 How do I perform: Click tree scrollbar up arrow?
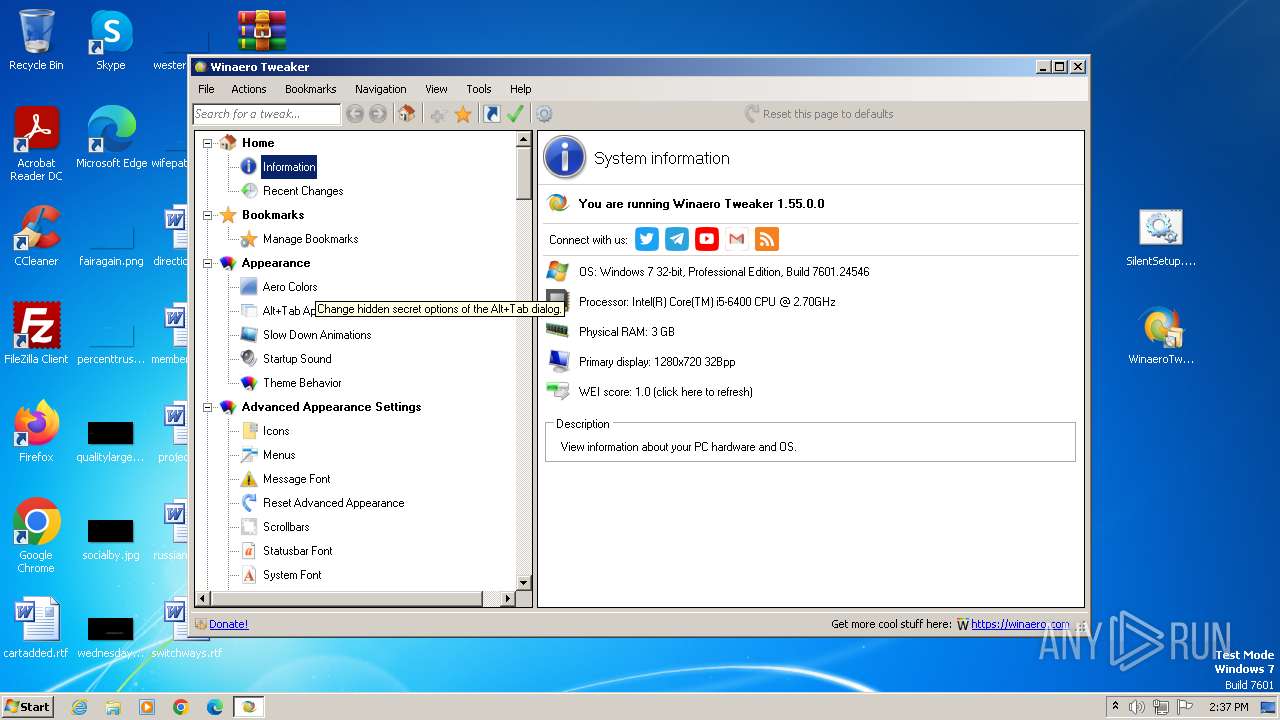524,140
